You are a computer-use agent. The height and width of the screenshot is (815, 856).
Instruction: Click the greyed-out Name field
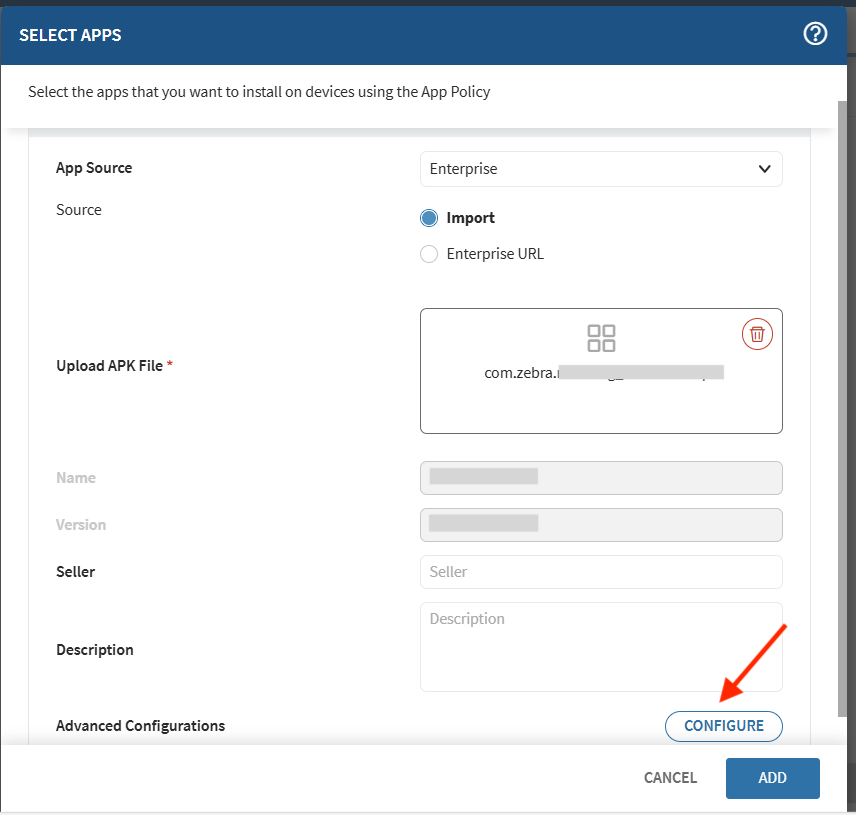click(600, 478)
